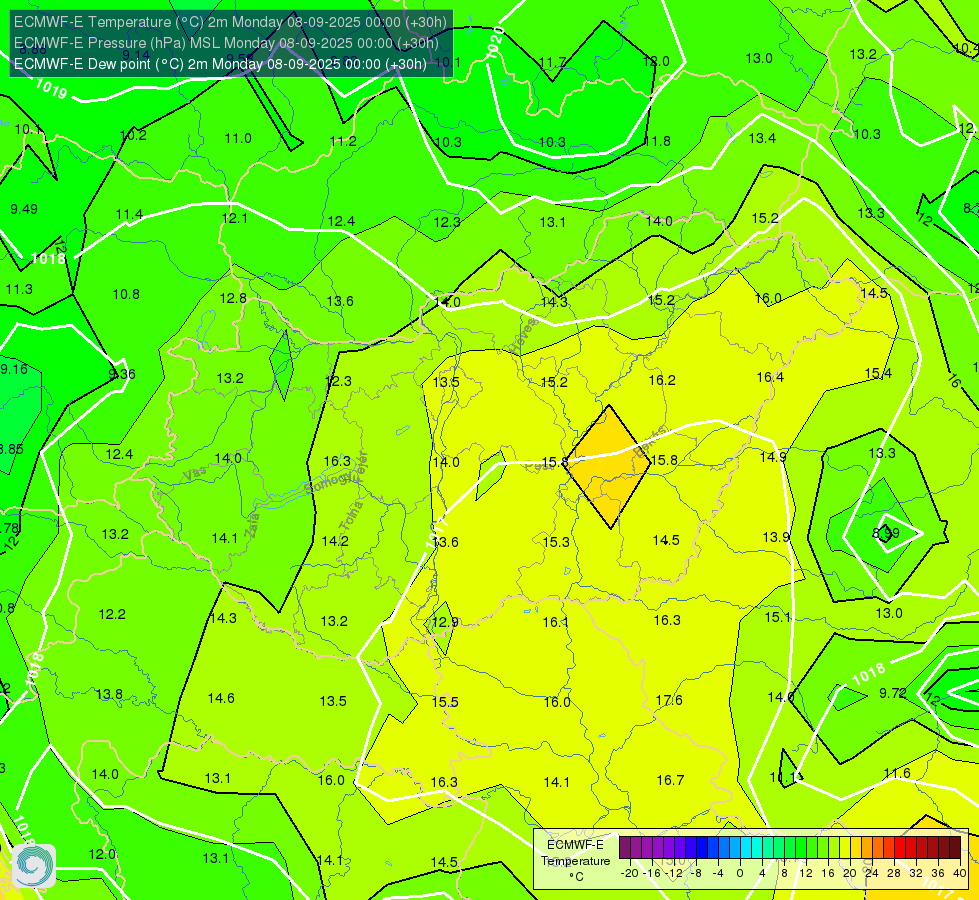This screenshot has width=979, height=900.
Task: Click the 13.9 temperature value
Action: (776, 537)
